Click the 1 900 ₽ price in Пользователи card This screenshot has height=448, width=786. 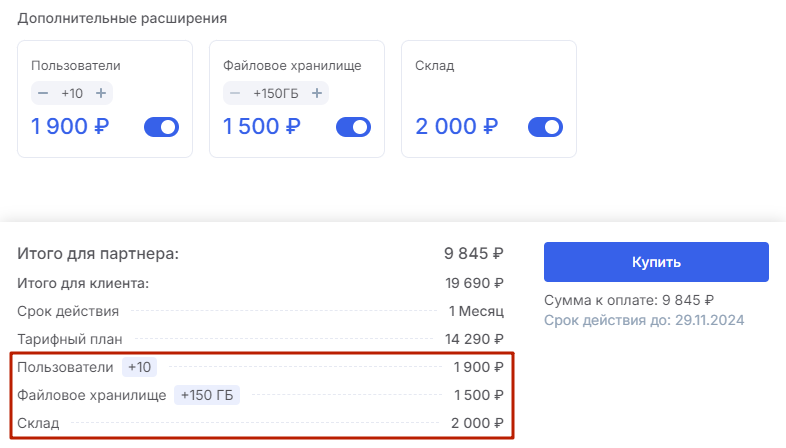[x=71, y=127]
